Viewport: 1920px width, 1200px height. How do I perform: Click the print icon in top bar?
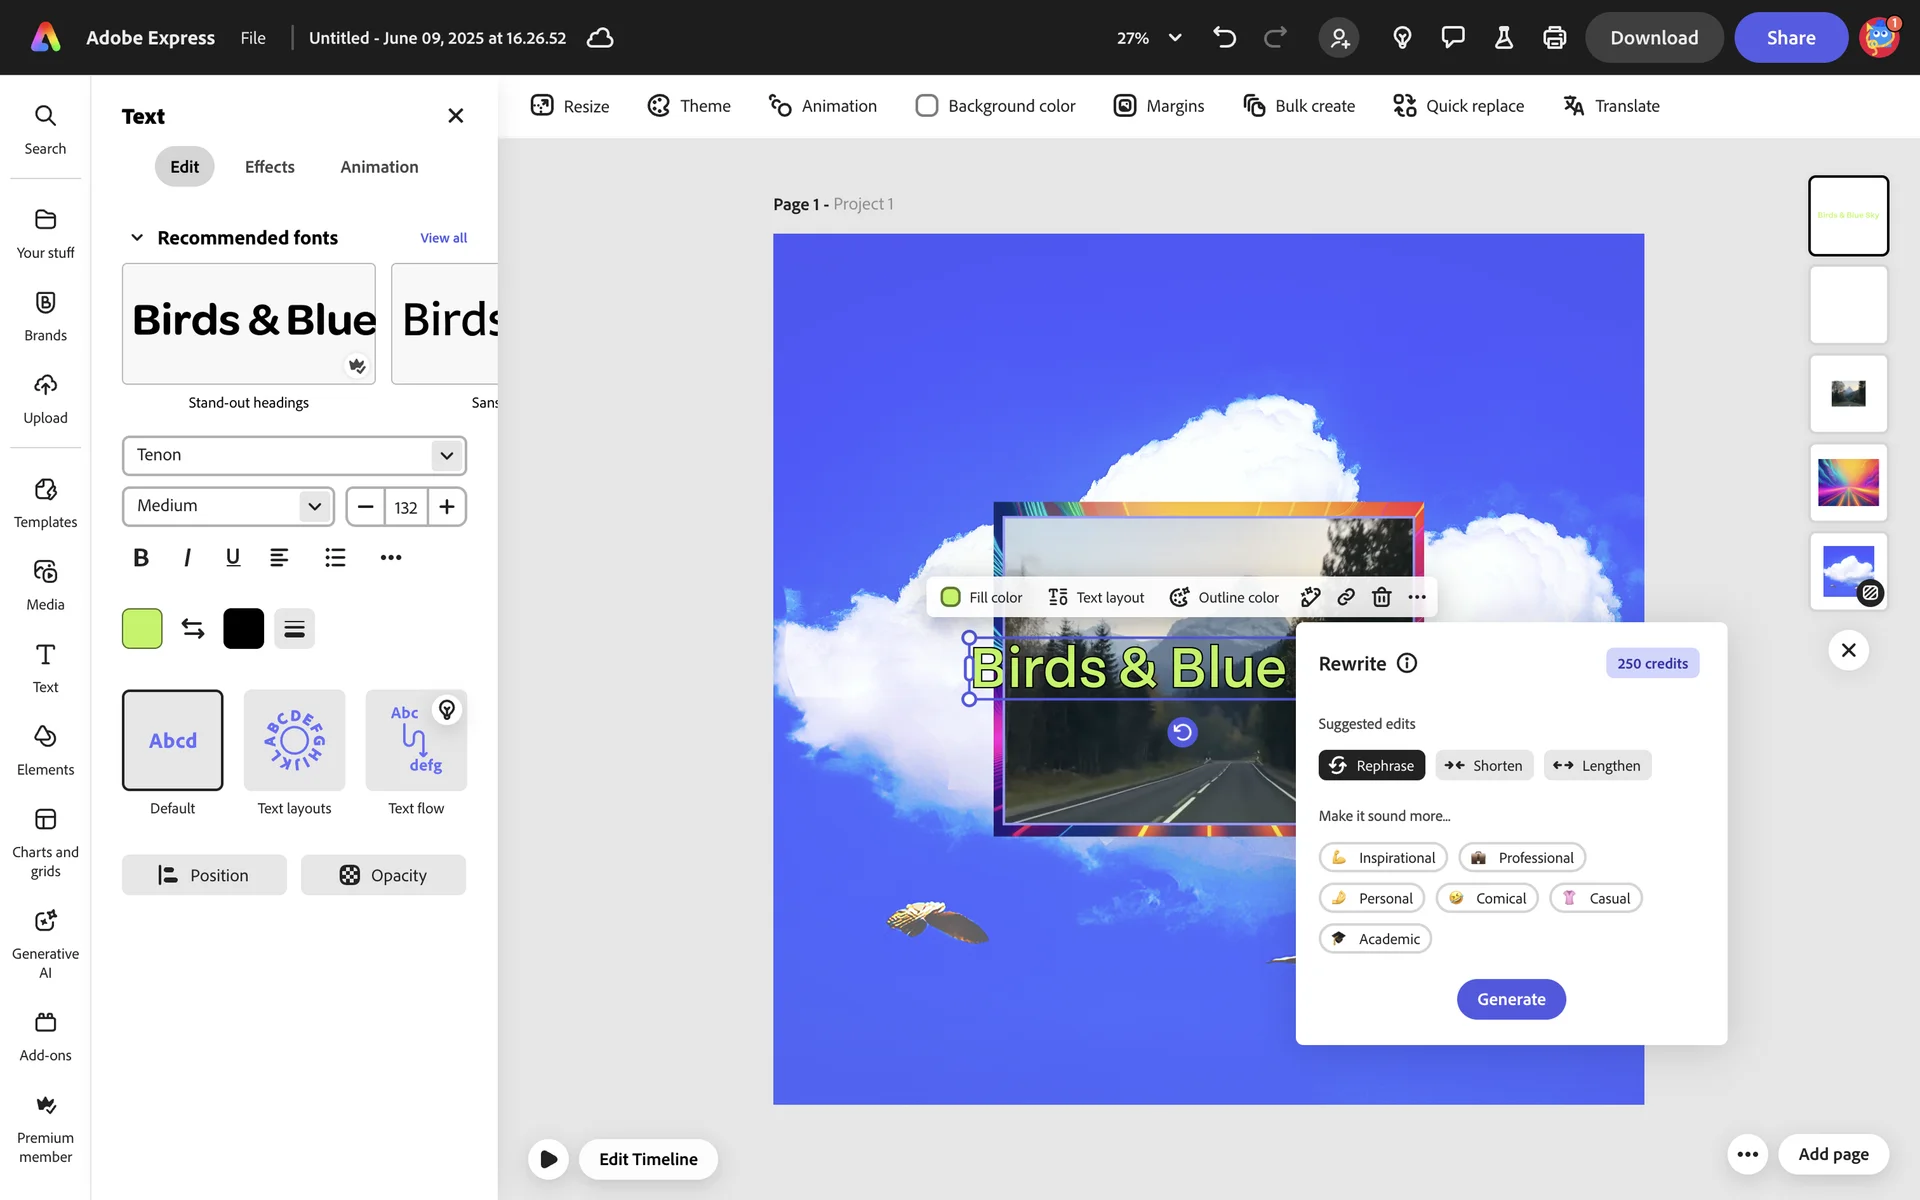tap(1554, 38)
